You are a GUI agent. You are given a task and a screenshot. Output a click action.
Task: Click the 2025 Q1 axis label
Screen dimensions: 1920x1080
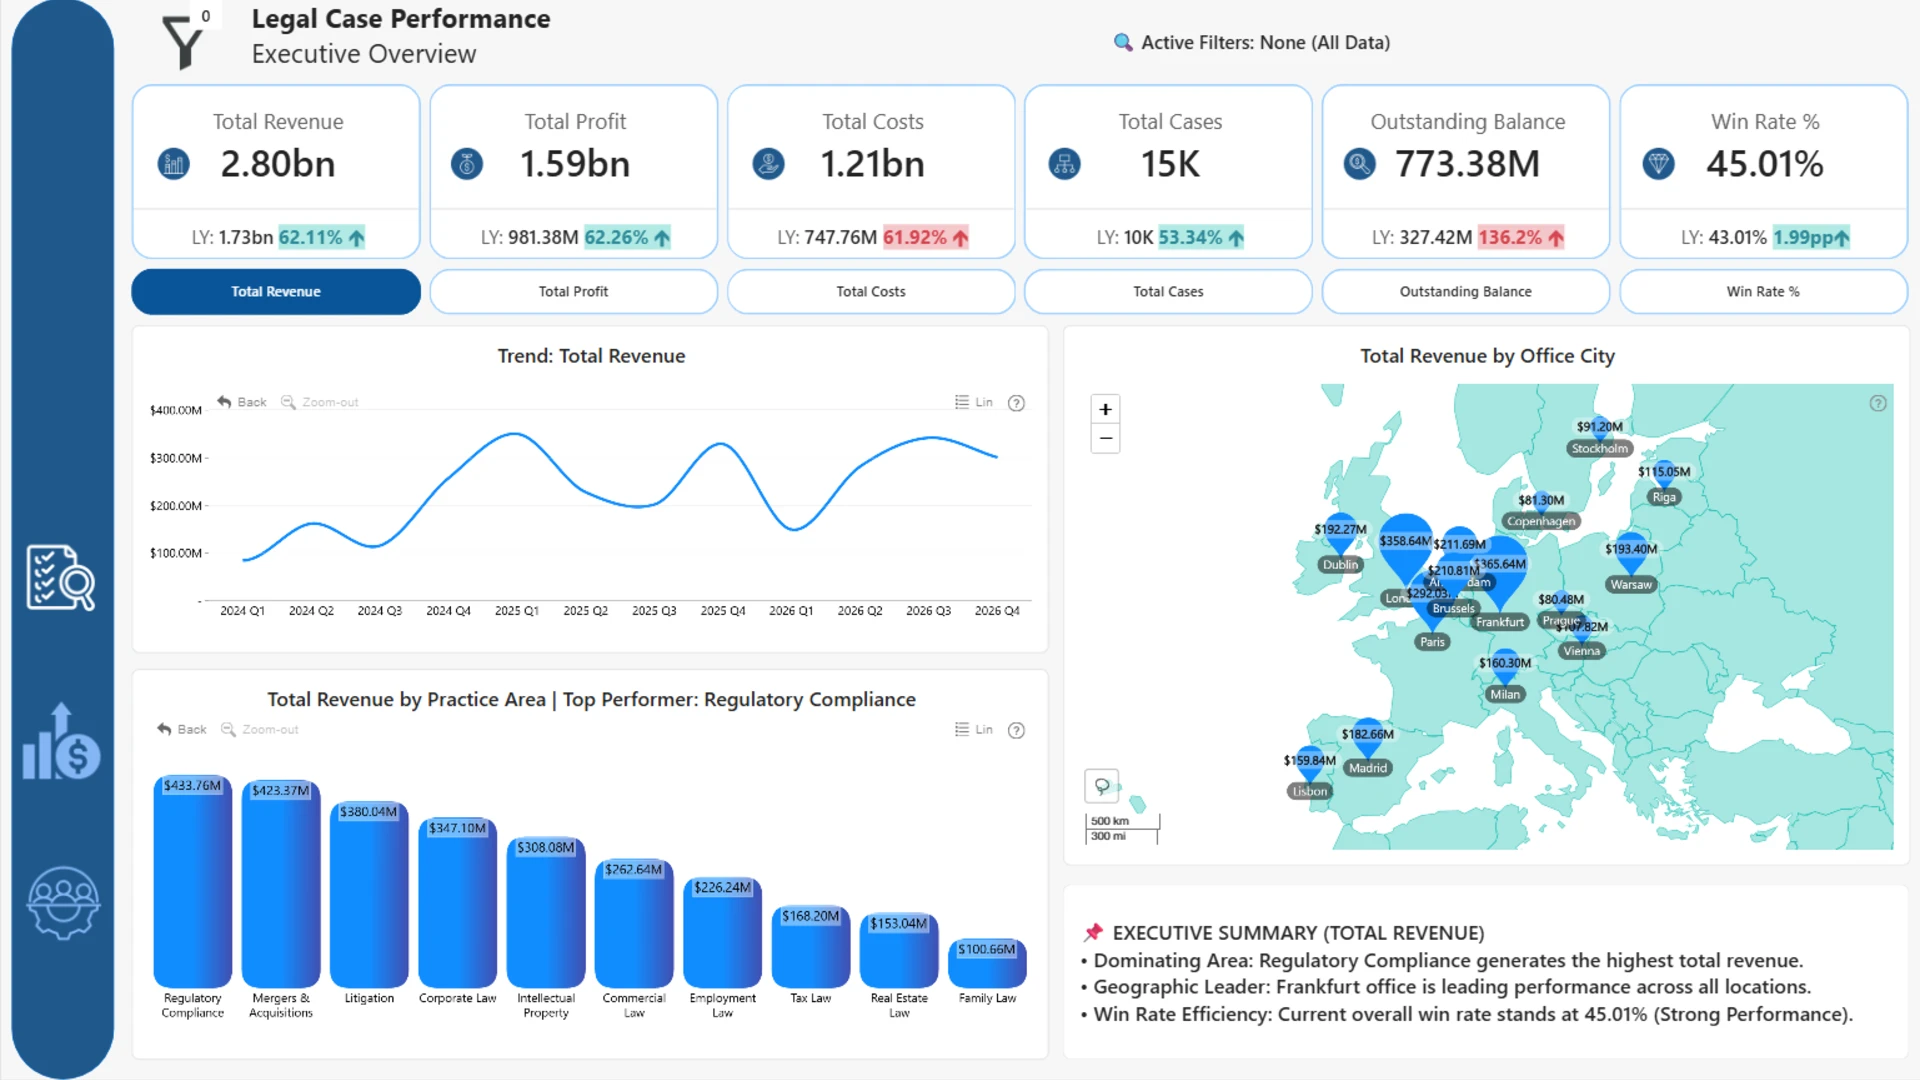516,610
